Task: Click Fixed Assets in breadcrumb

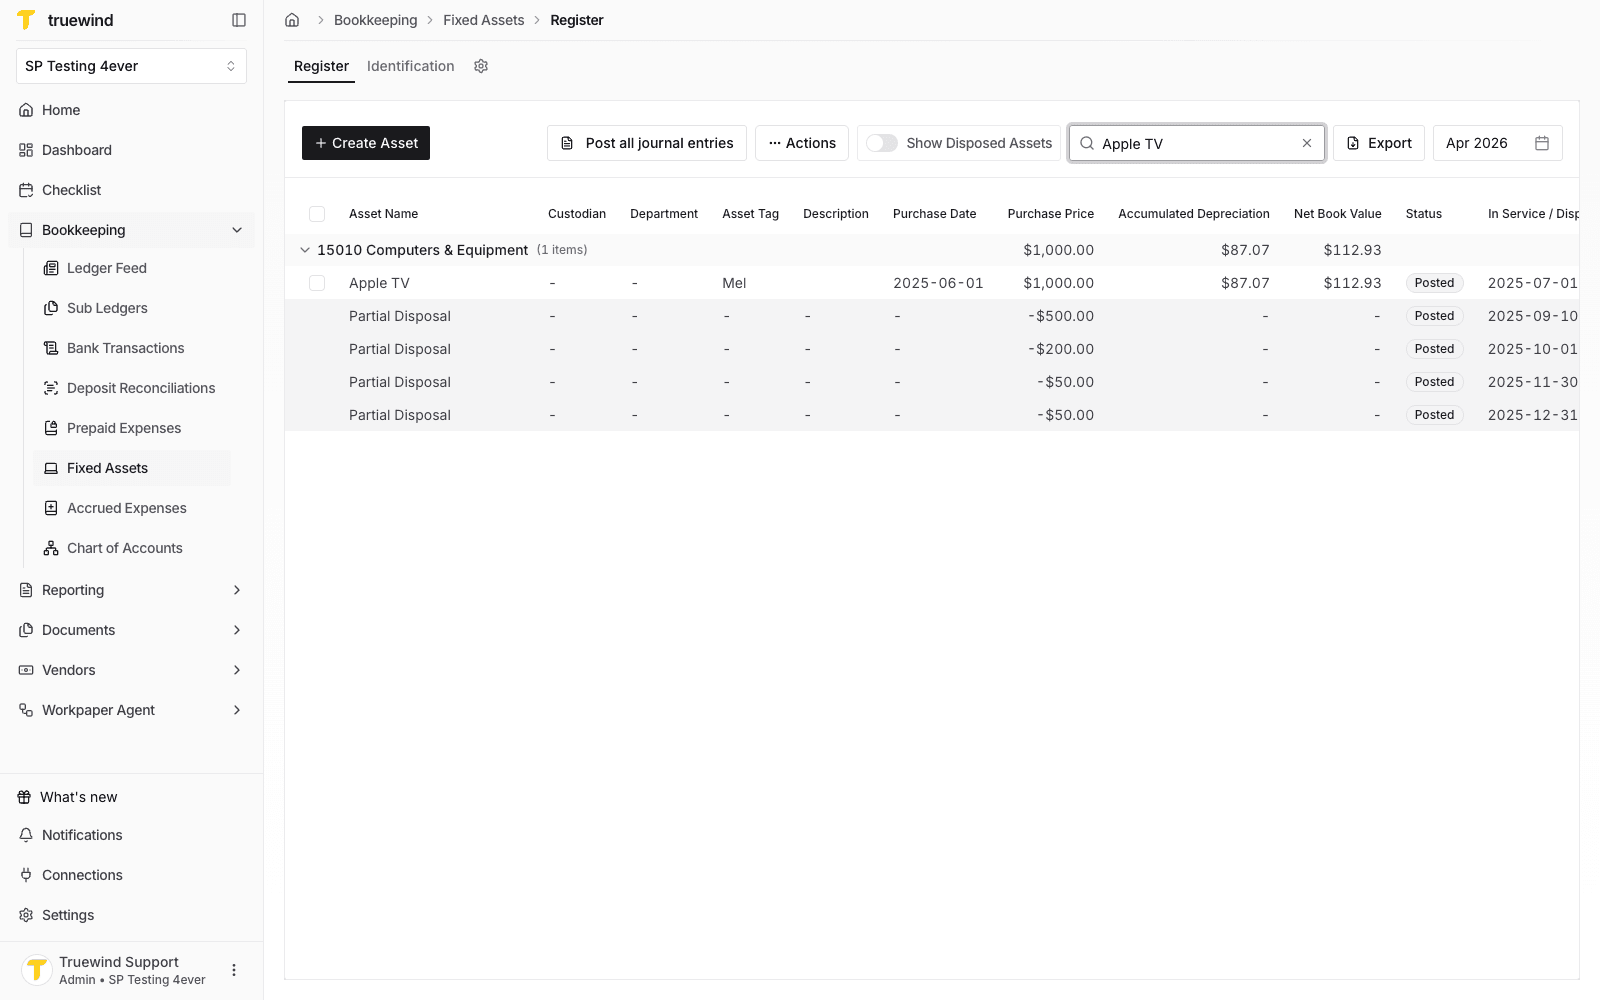Action: [x=484, y=20]
